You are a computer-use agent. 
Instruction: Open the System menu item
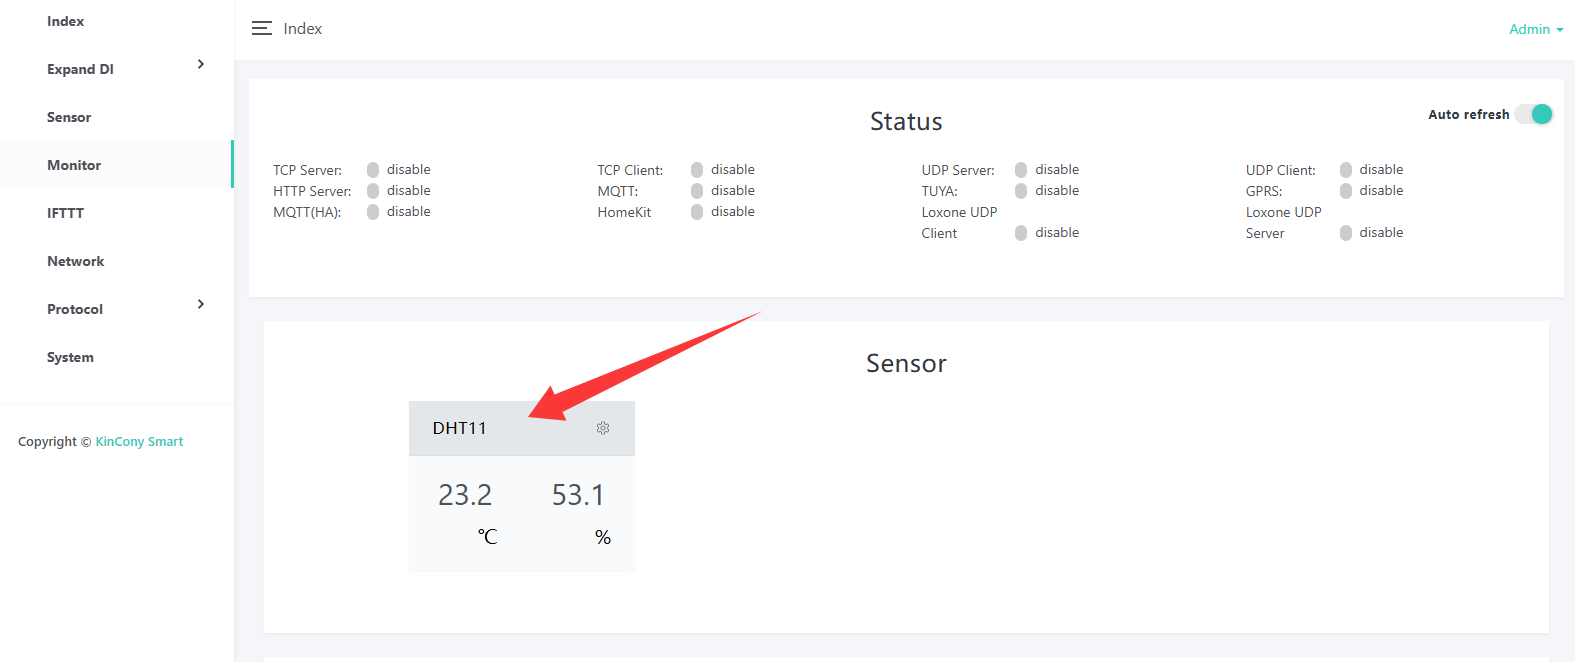pyautogui.click(x=70, y=357)
